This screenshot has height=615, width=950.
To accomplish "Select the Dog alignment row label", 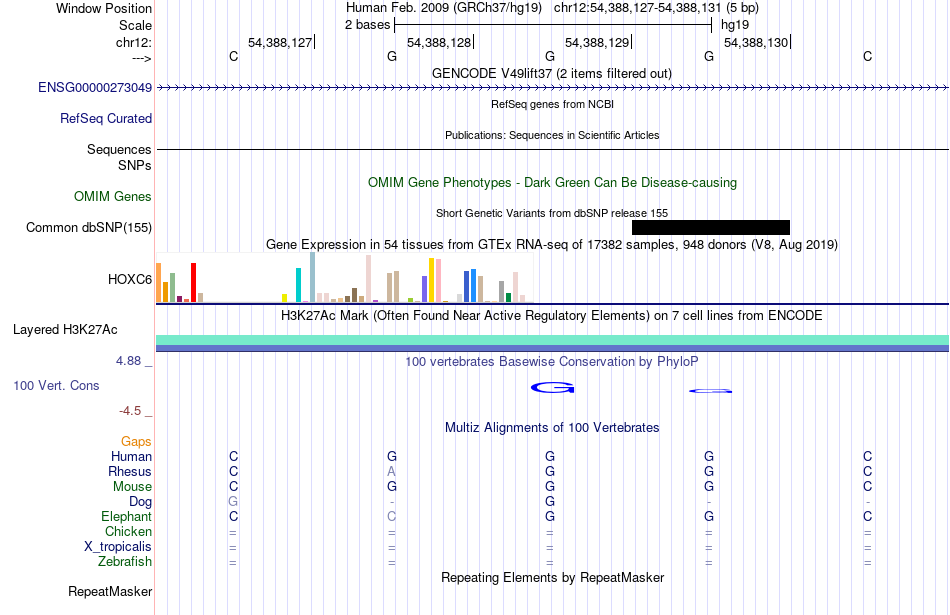I will pos(140,502).
